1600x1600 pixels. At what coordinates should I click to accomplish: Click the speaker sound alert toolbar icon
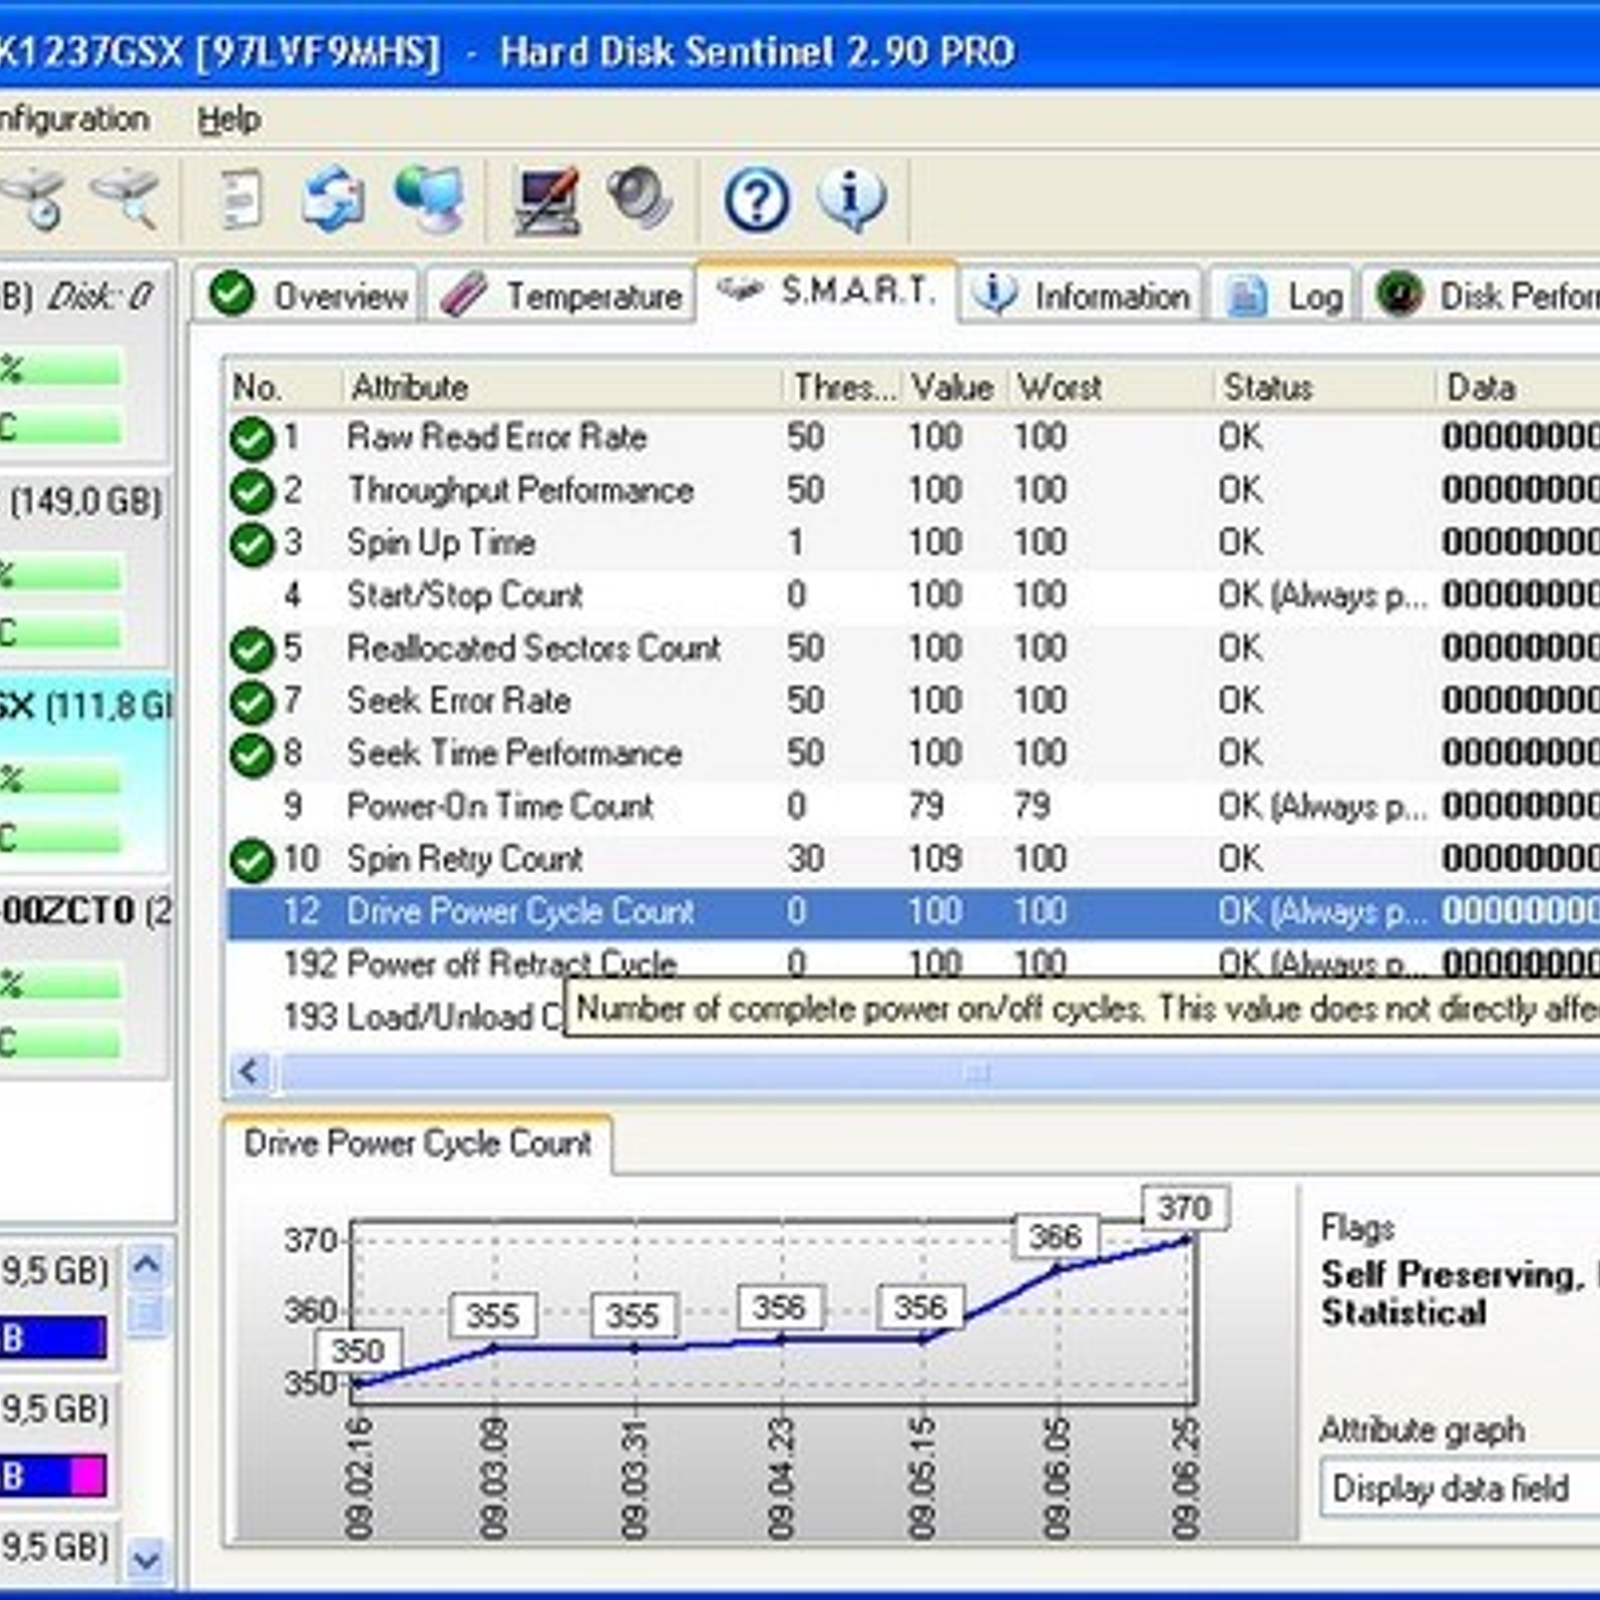tap(640, 197)
